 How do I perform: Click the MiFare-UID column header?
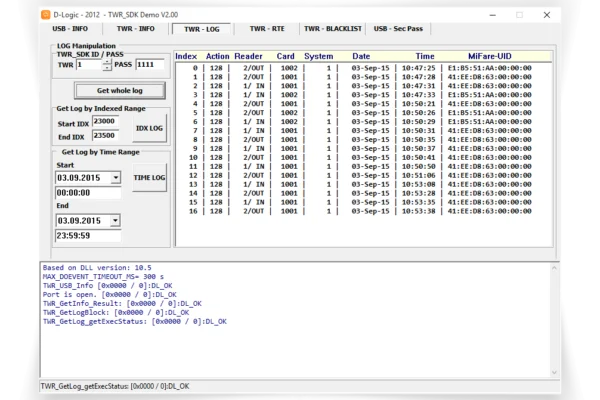click(x=490, y=56)
